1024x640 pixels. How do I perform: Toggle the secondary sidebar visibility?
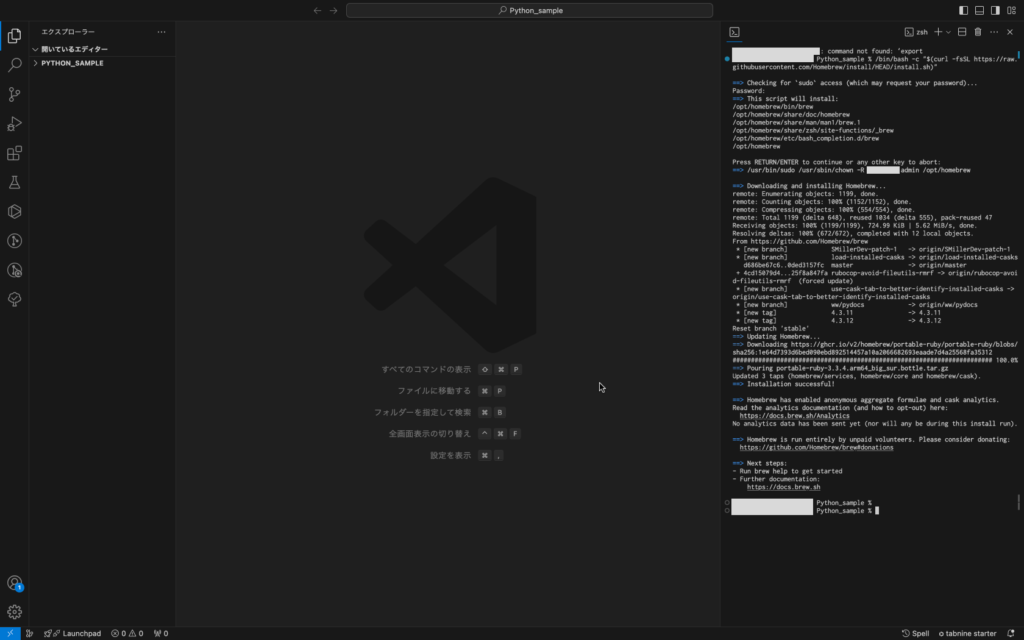tap(995, 10)
